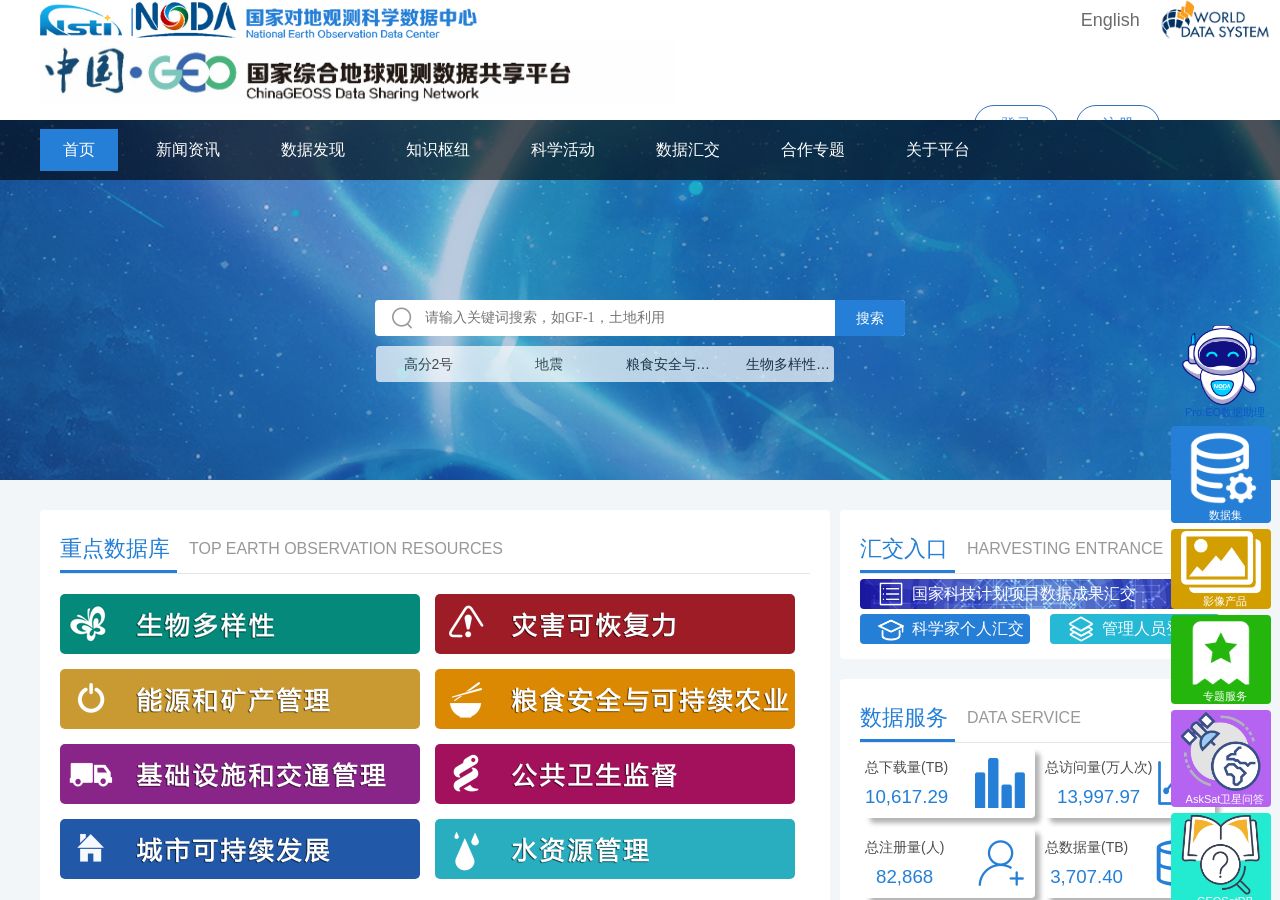Go to the 首页 home tab
Viewport: 1280px width, 900px height.
point(79,150)
